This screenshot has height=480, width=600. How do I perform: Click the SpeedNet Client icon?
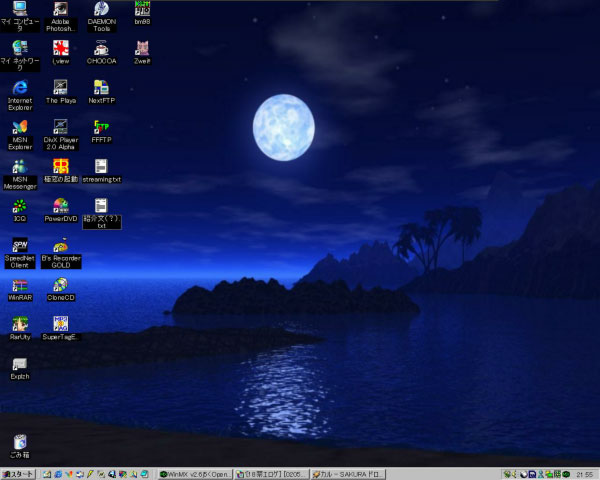[x=20, y=246]
